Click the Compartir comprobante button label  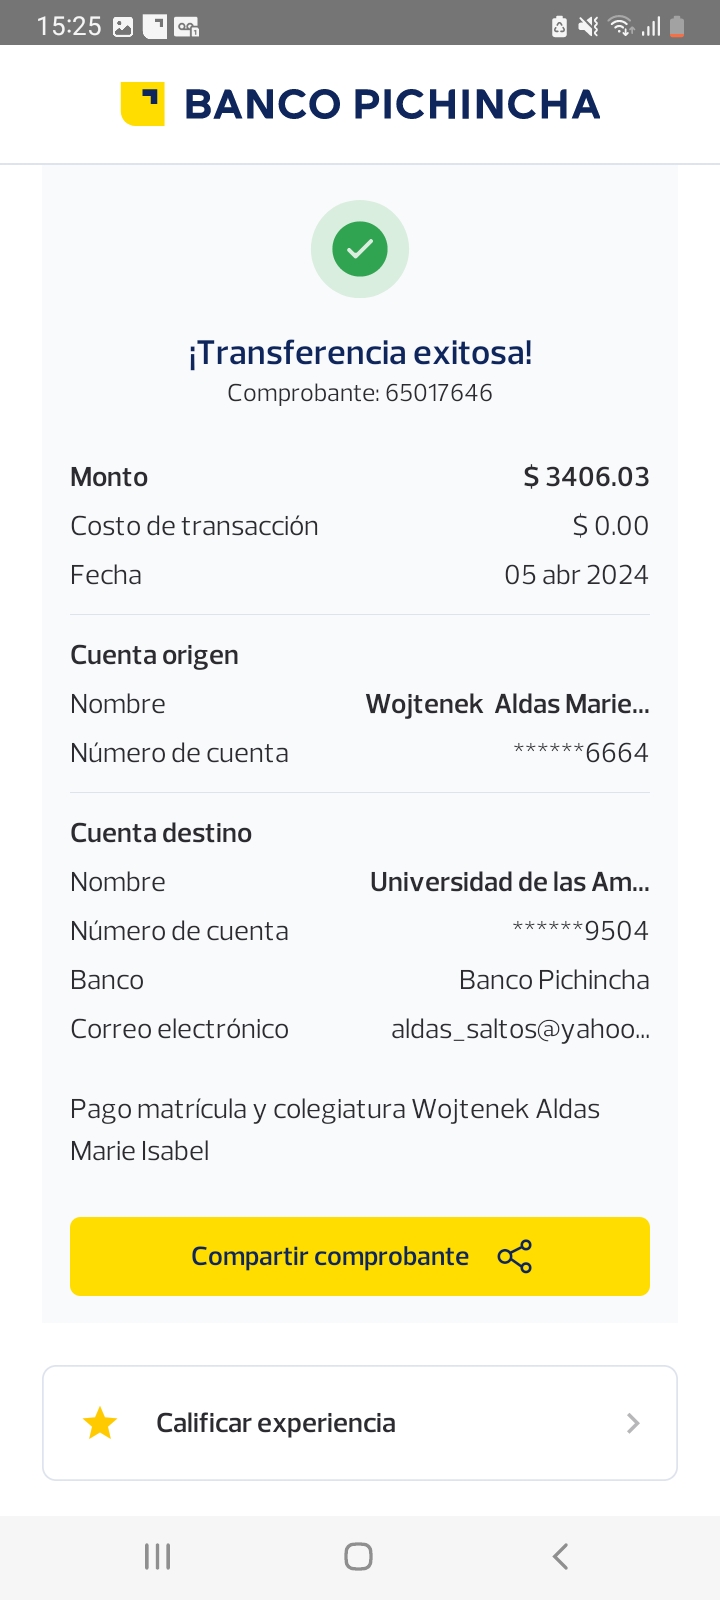330,1256
